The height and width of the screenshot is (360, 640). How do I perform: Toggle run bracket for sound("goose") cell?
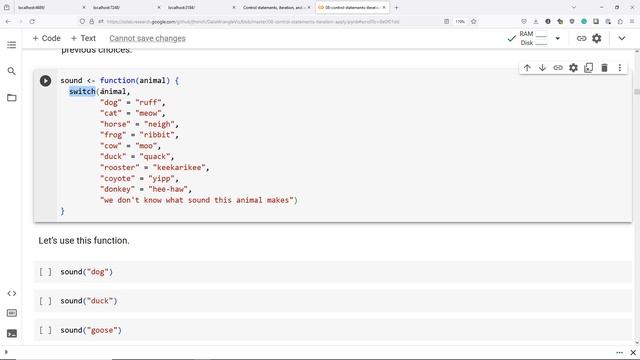click(x=45, y=330)
